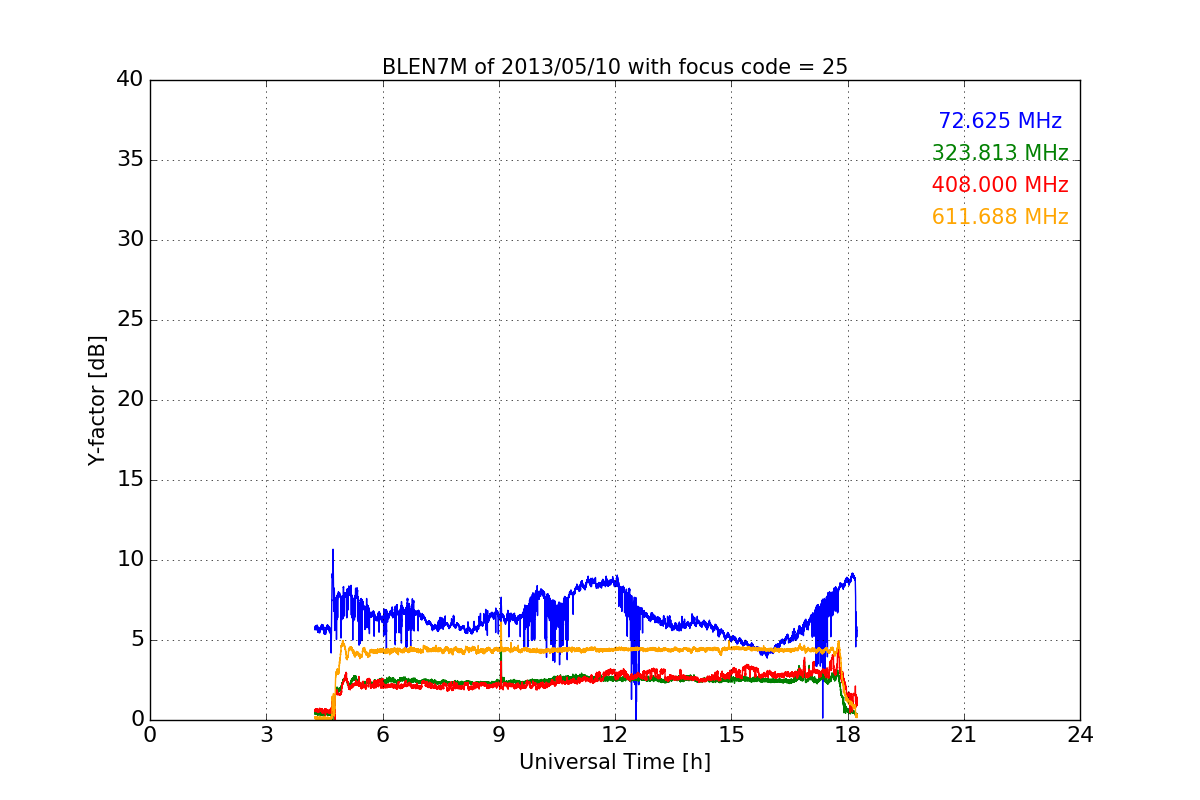Select the plot title 'BLEN7M of 2013/05/10 with focus code = 25'
1200x800 pixels.
[x=615, y=67]
